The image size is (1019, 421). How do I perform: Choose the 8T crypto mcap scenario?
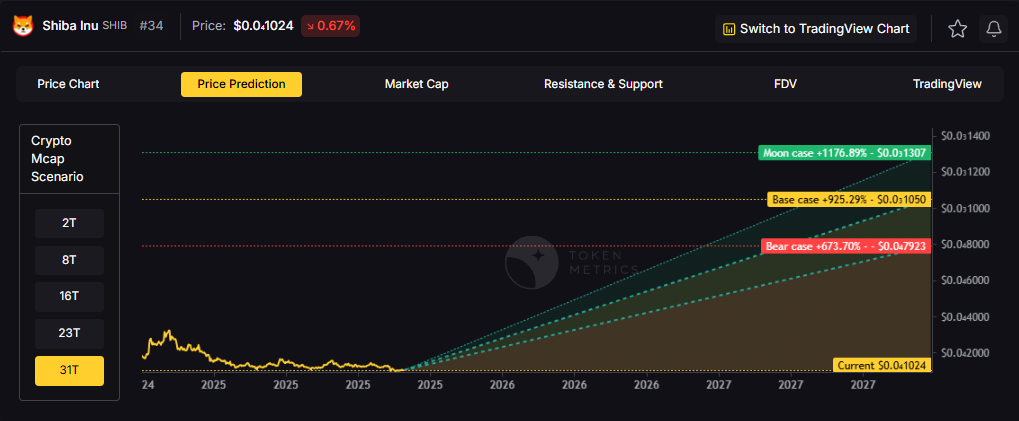coord(70,260)
